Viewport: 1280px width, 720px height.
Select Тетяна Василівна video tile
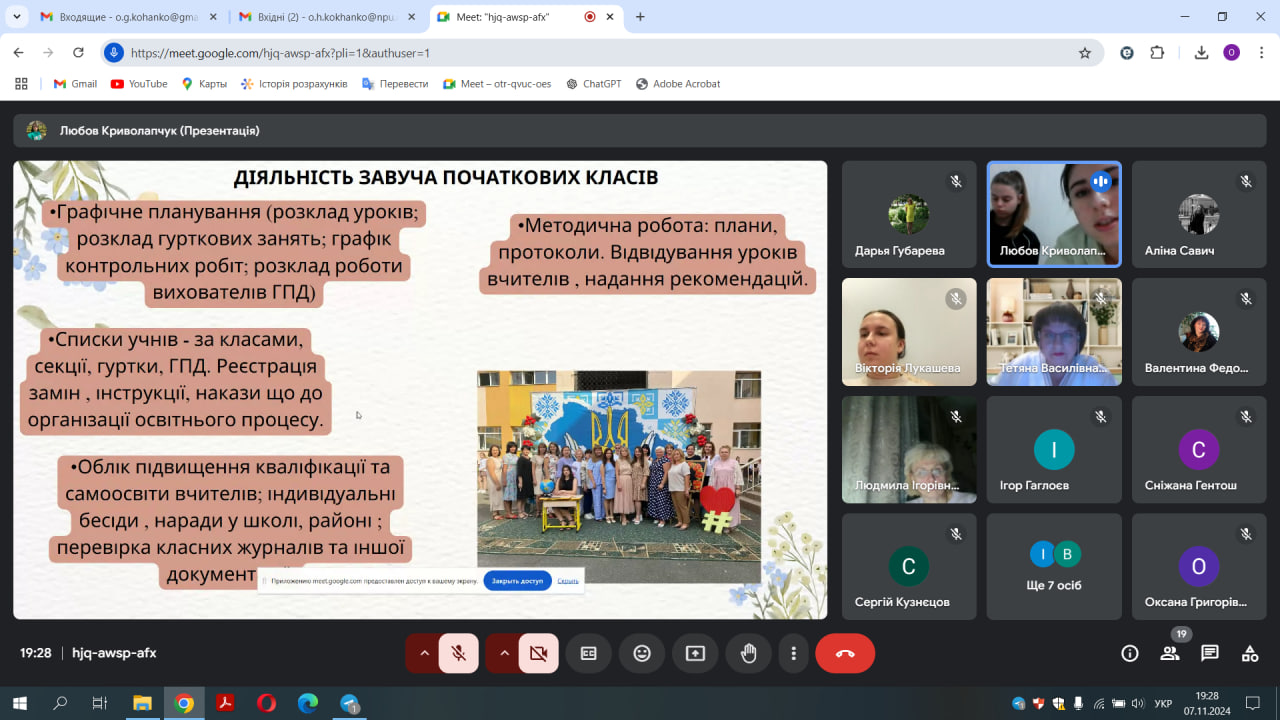point(1054,332)
